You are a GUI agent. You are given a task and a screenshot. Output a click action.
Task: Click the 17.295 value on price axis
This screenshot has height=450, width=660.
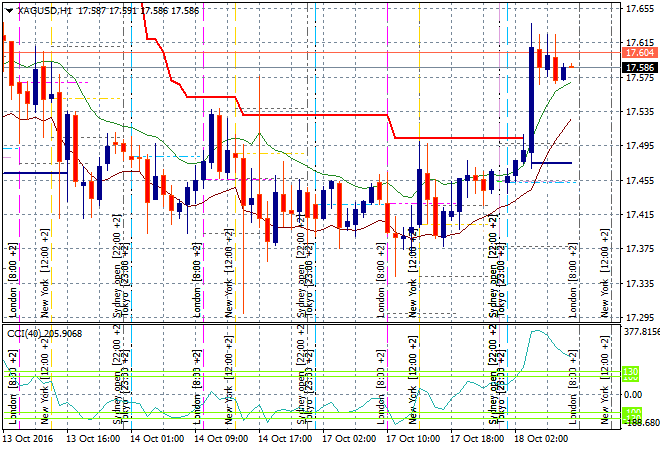(639, 318)
